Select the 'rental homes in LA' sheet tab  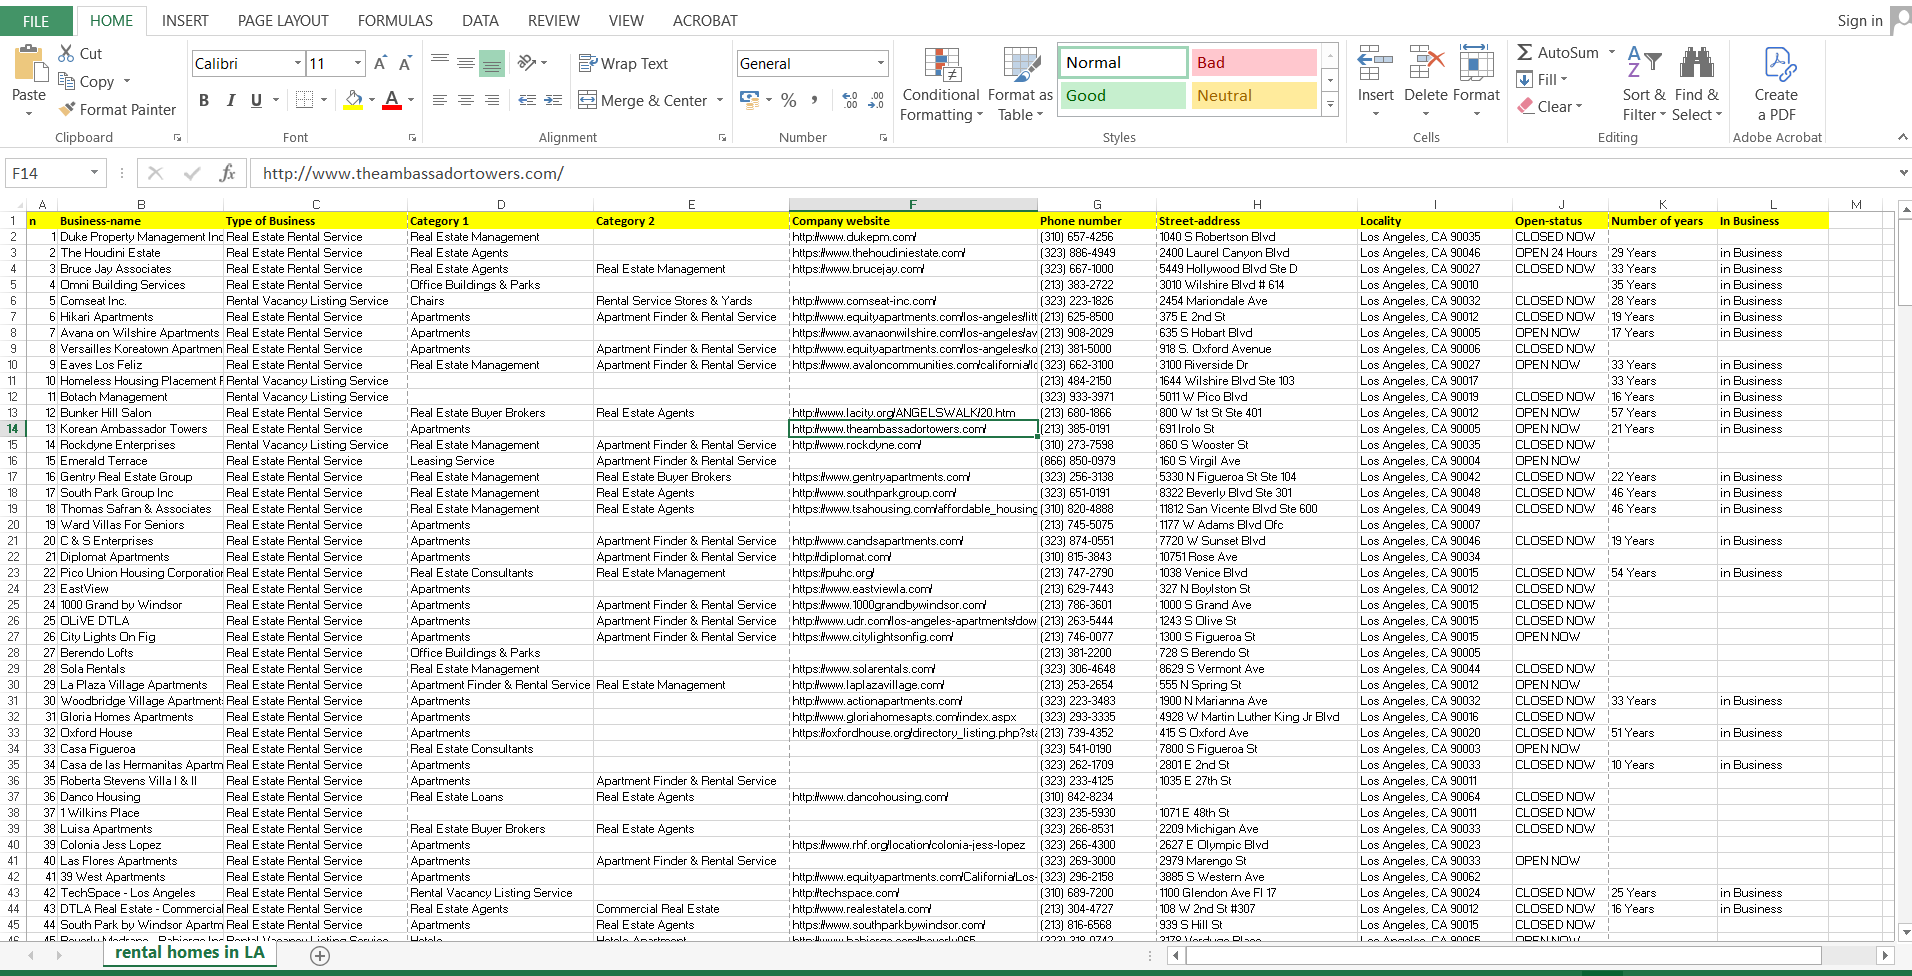[x=190, y=953]
